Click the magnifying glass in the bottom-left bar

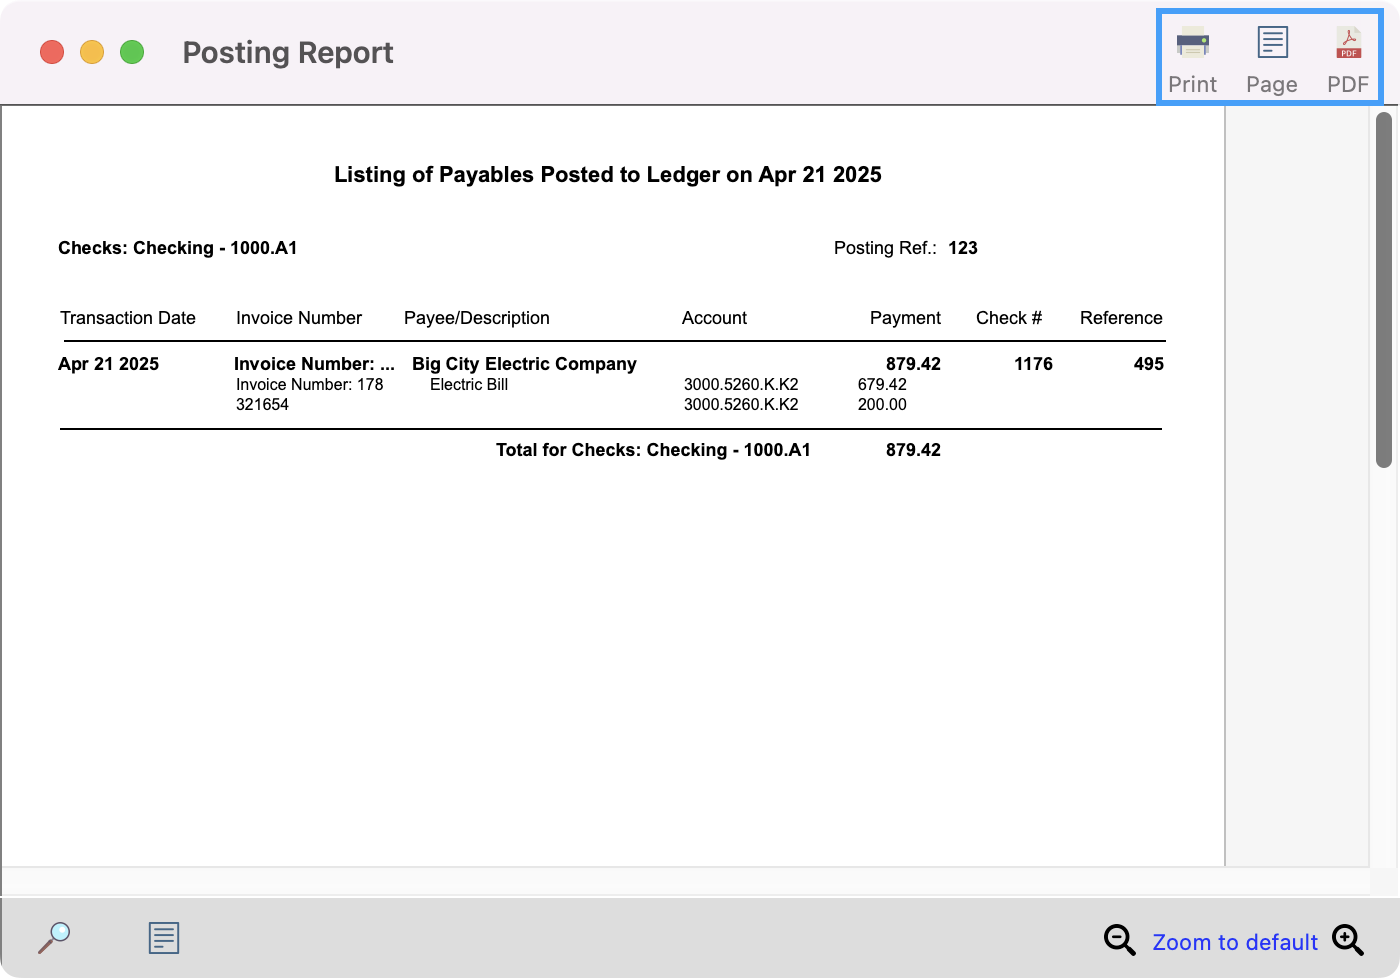(54, 937)
